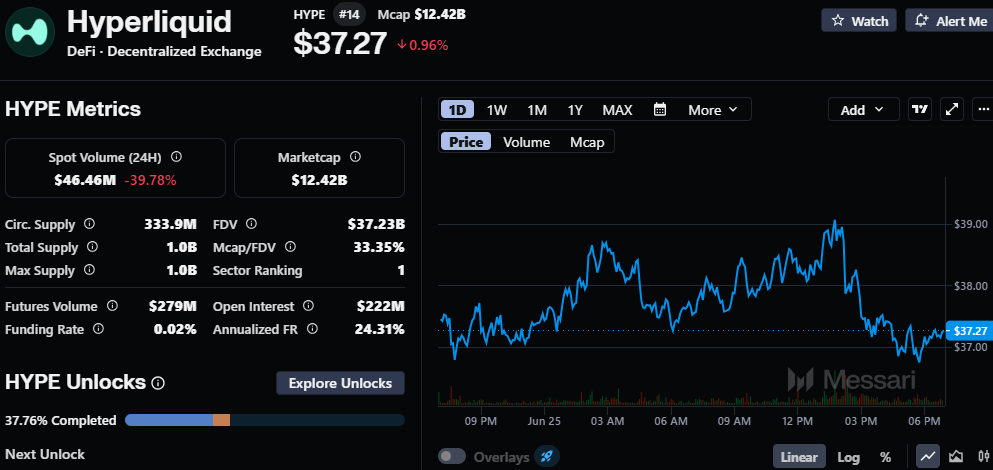Click the Next Unlock label
Viewport: 993px width, 470px height.
tap(45, 454)
